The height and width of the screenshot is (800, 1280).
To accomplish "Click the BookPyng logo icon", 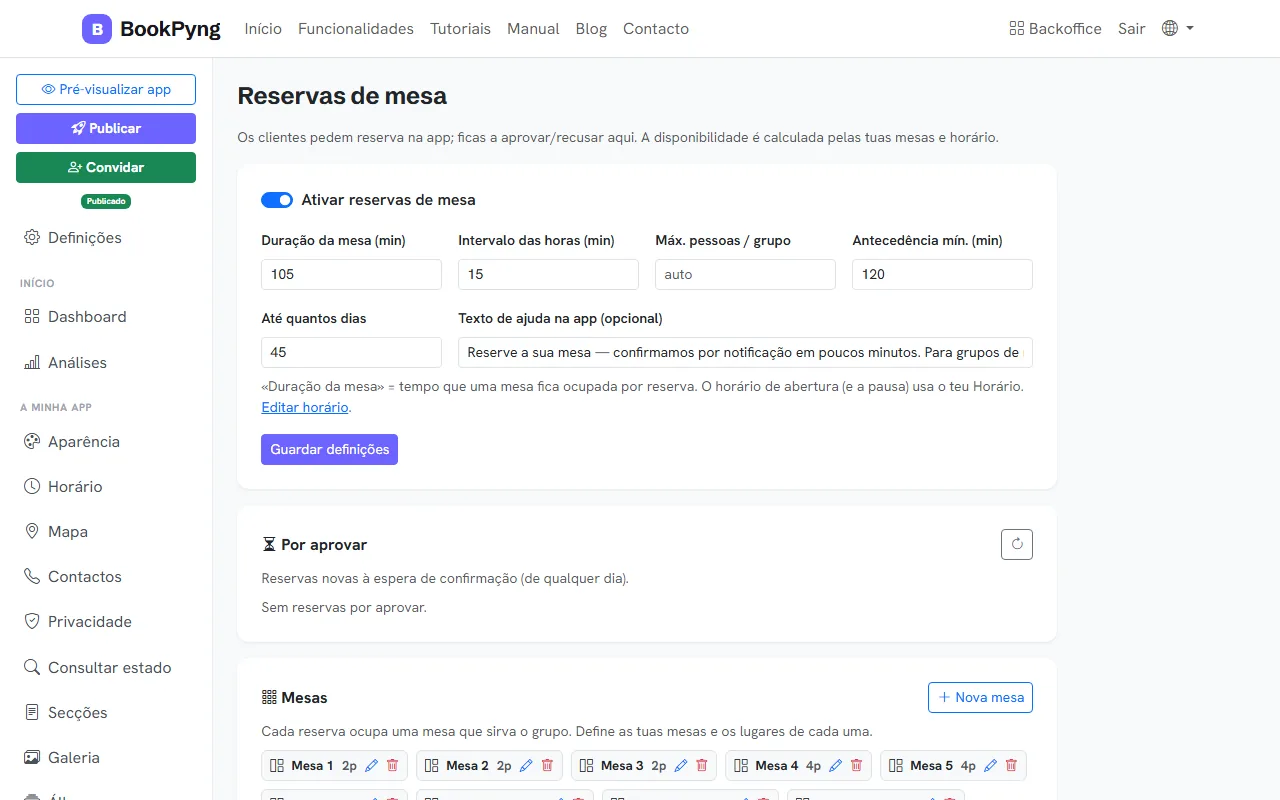I will pyautogui.click(x=97, y=29).
